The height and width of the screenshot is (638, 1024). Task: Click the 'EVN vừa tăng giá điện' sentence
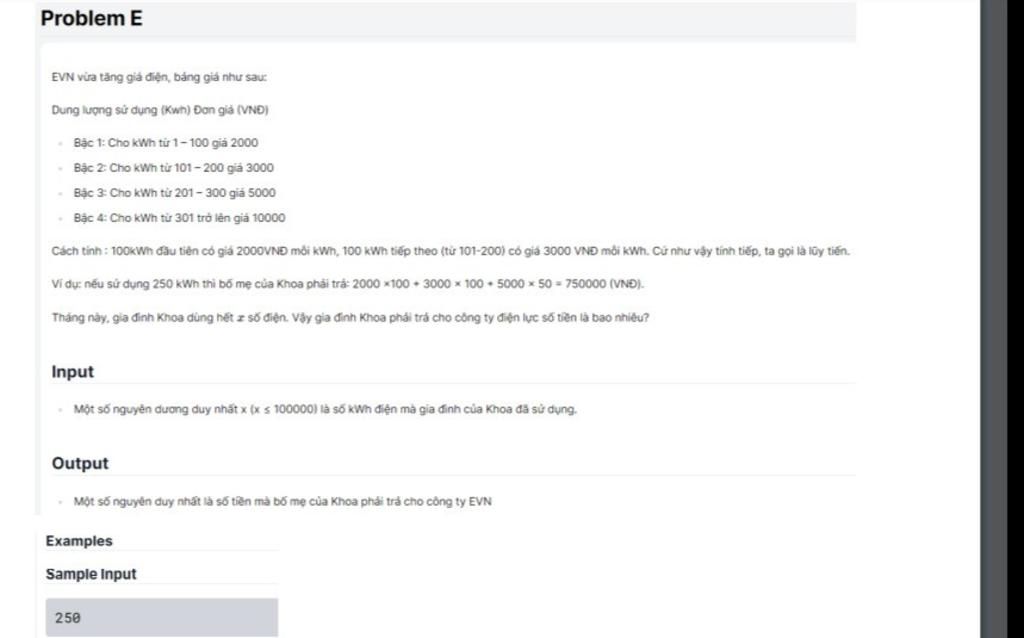[159, 77]
